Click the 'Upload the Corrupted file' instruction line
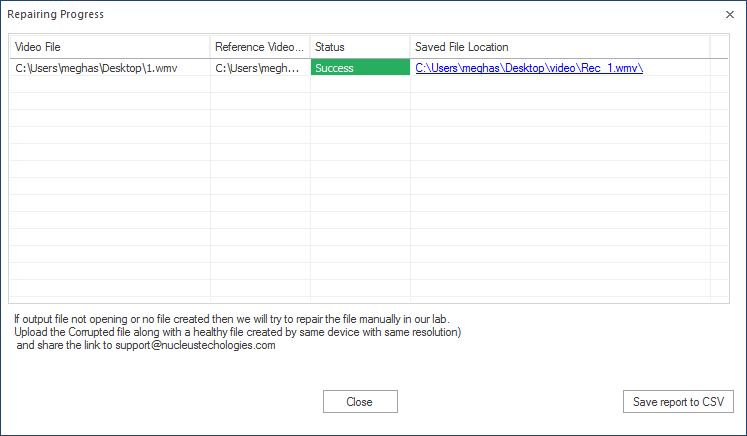Screen dimensions: 747x436 click(238, 332)
